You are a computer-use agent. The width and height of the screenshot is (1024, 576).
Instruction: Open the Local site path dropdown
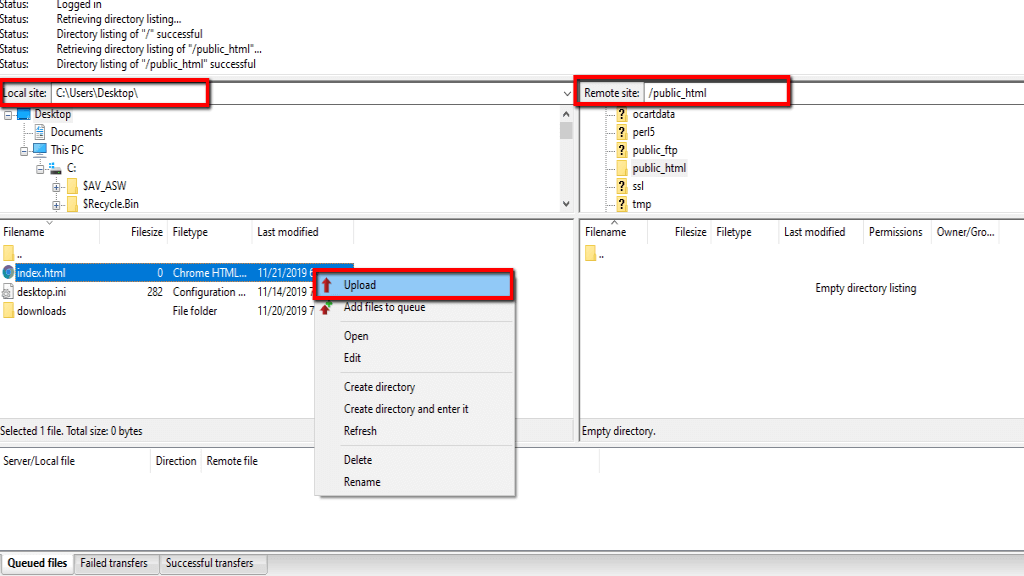566,93
